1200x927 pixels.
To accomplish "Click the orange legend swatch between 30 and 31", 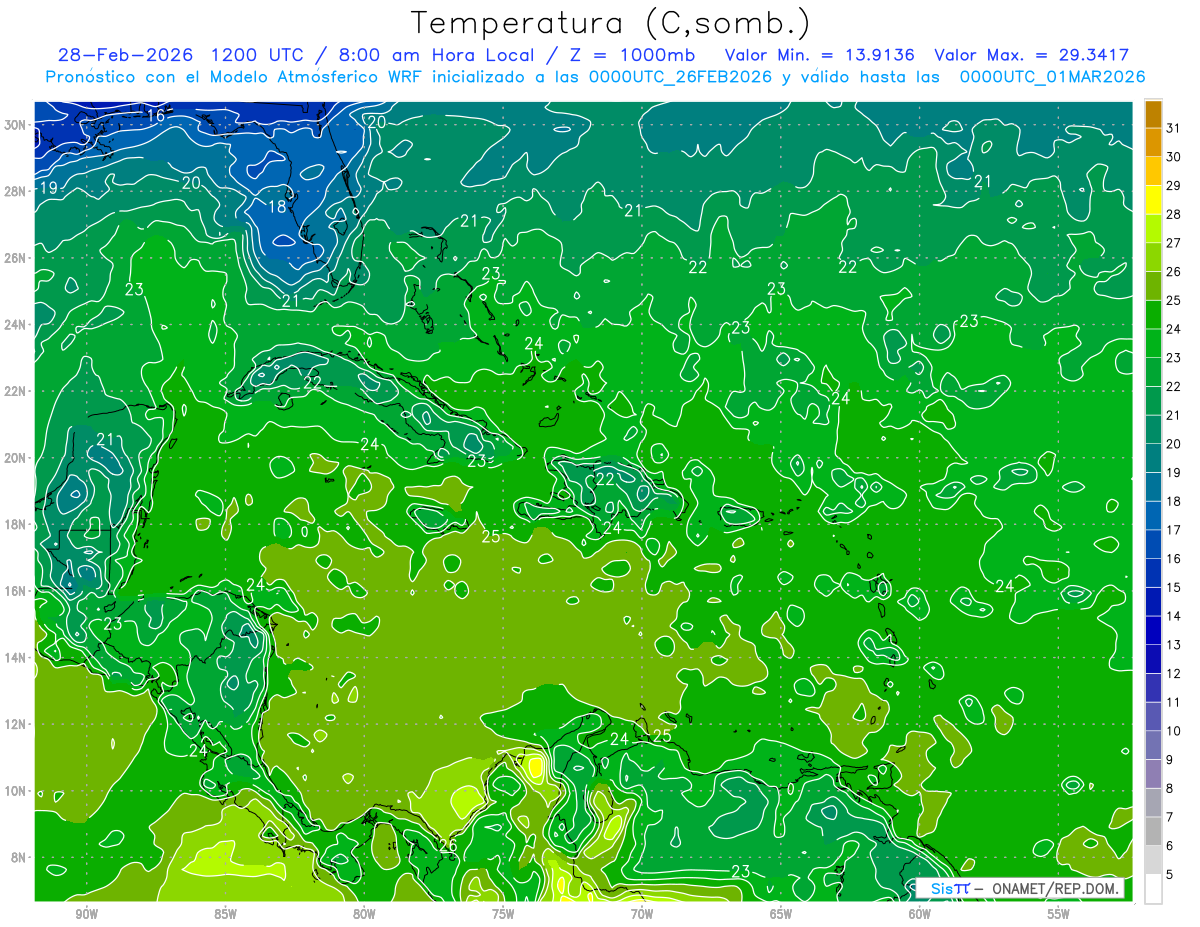I will [1153, 142].
